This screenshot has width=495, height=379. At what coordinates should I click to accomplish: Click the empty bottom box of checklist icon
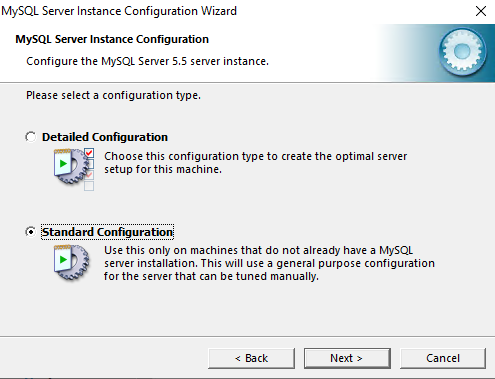89,186
